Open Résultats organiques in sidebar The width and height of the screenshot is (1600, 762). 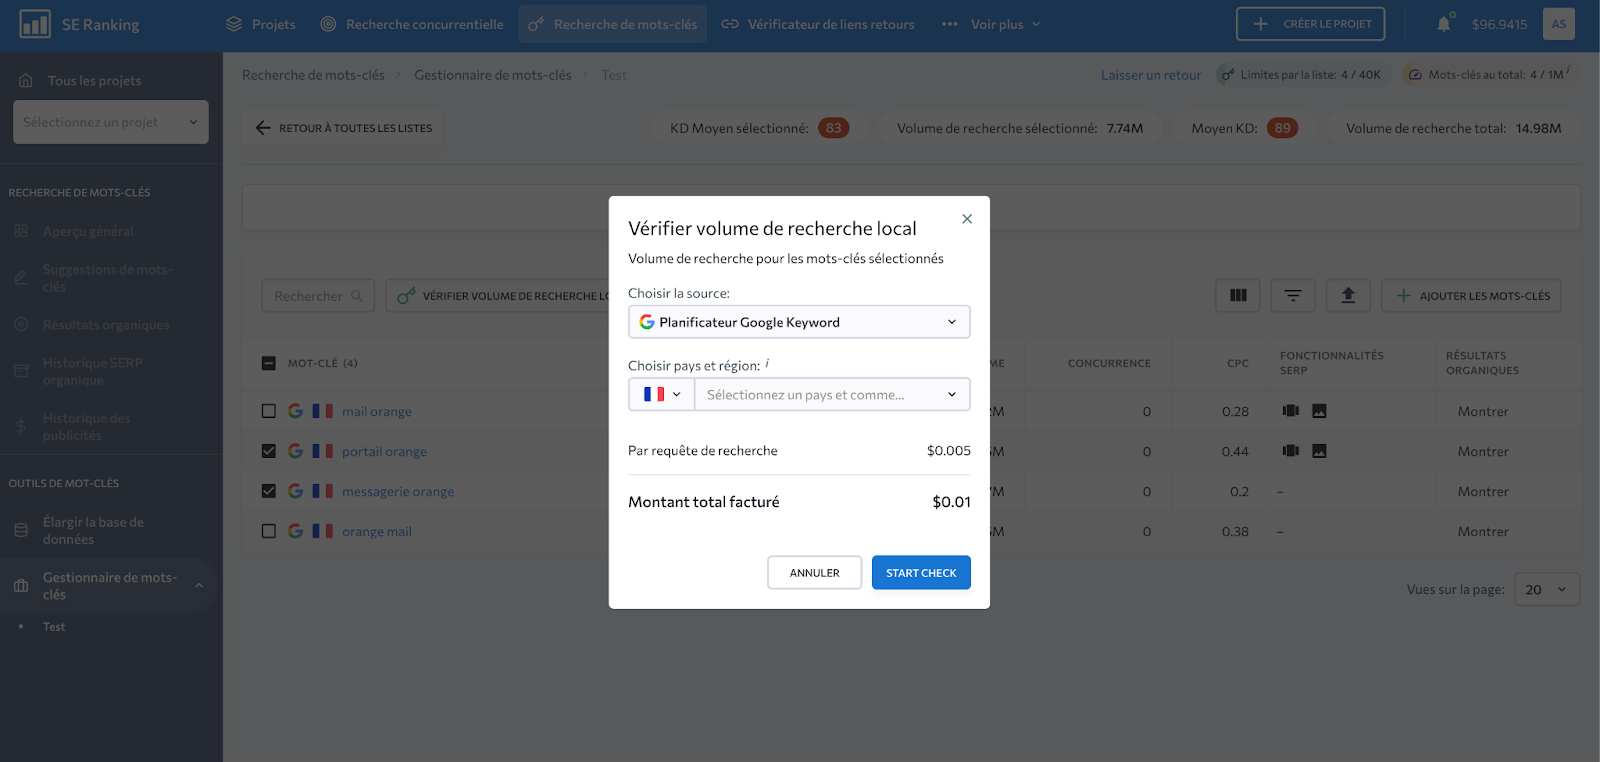pos(106,325)
